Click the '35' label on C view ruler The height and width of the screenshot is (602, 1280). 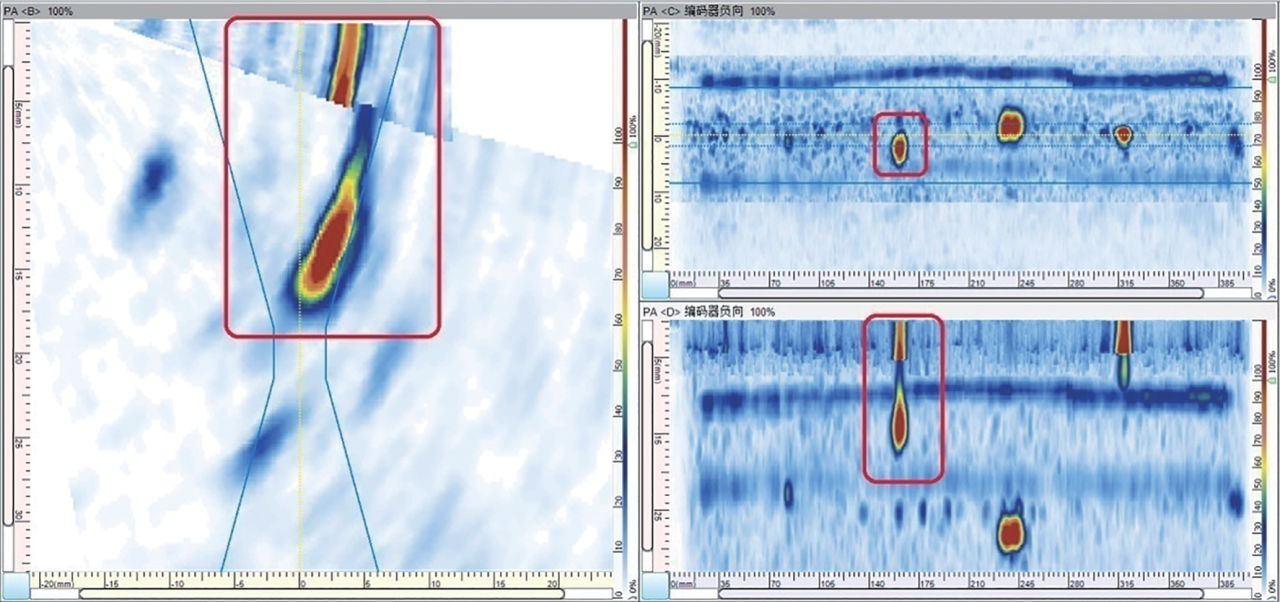[x=725, y=283]
